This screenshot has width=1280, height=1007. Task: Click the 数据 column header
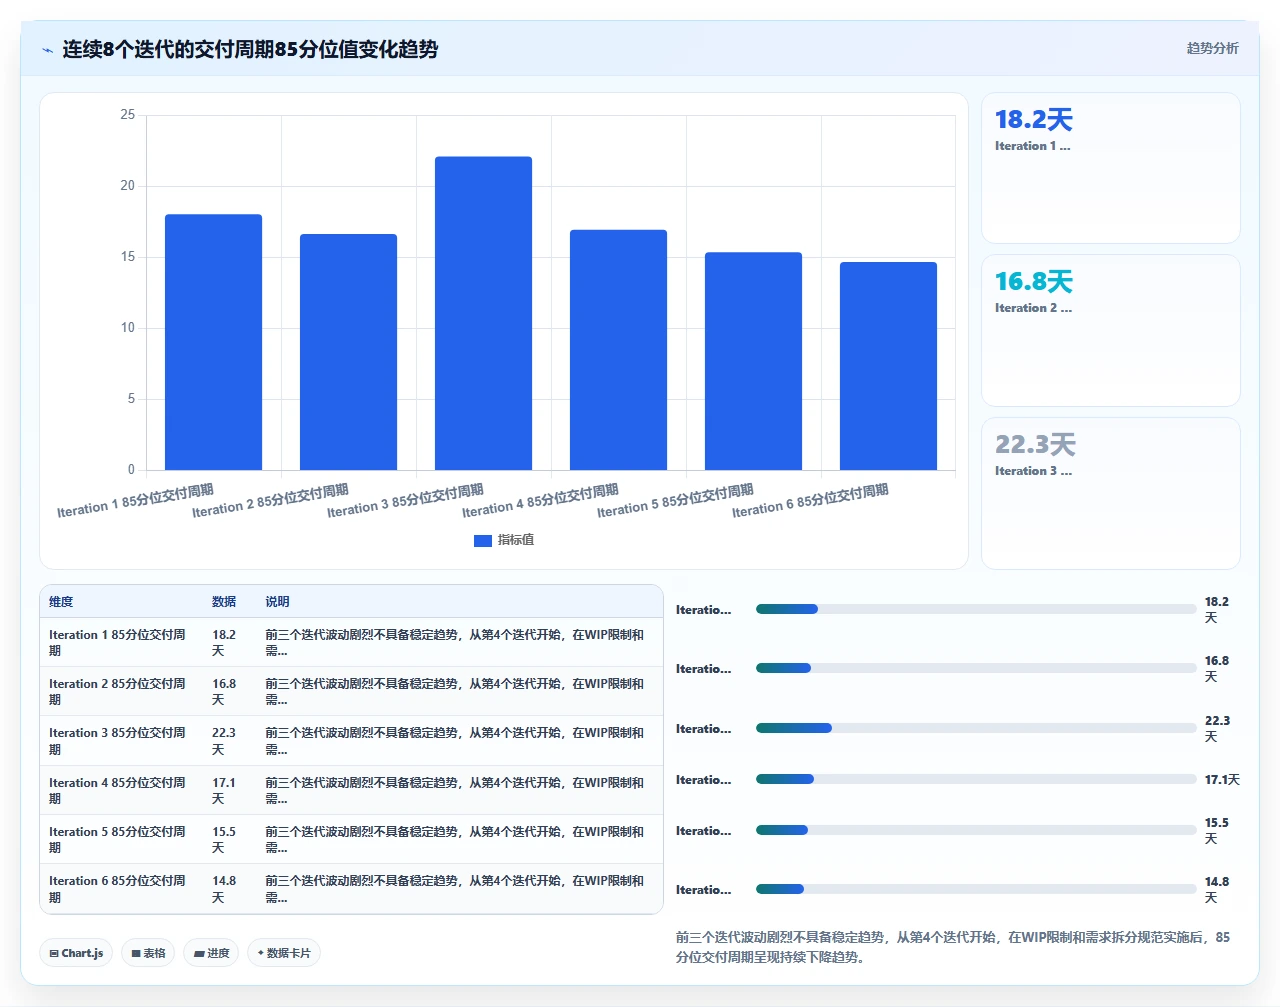click(224, 602)
